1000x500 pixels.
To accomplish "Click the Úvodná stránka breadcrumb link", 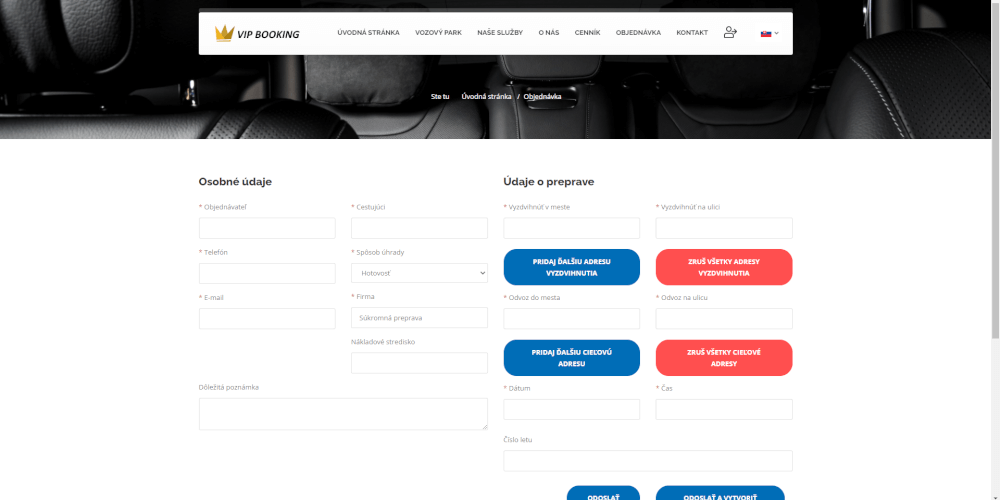I will tap(486, 97).
